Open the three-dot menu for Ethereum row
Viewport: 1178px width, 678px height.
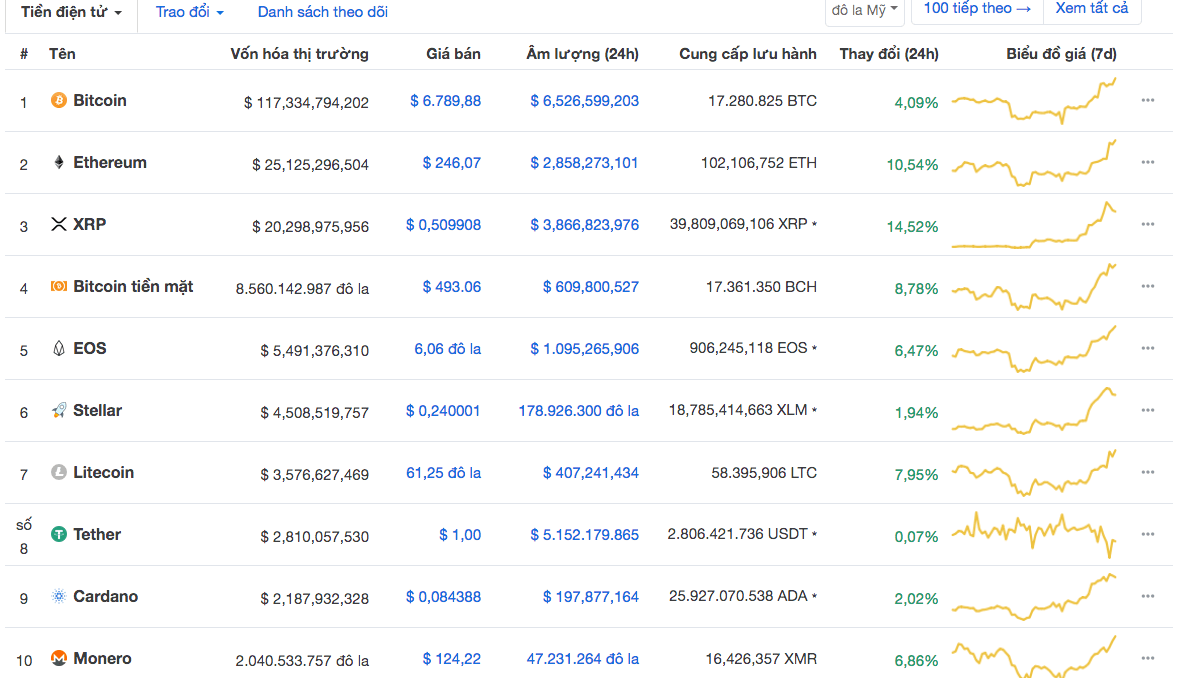(x=1147, y=162)
